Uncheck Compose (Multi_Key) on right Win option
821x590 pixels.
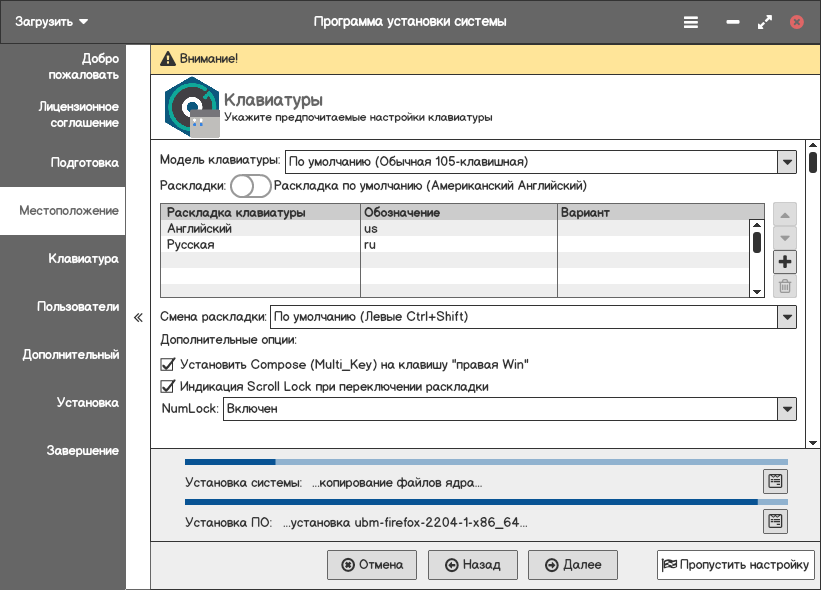click(x=168, y=364)
